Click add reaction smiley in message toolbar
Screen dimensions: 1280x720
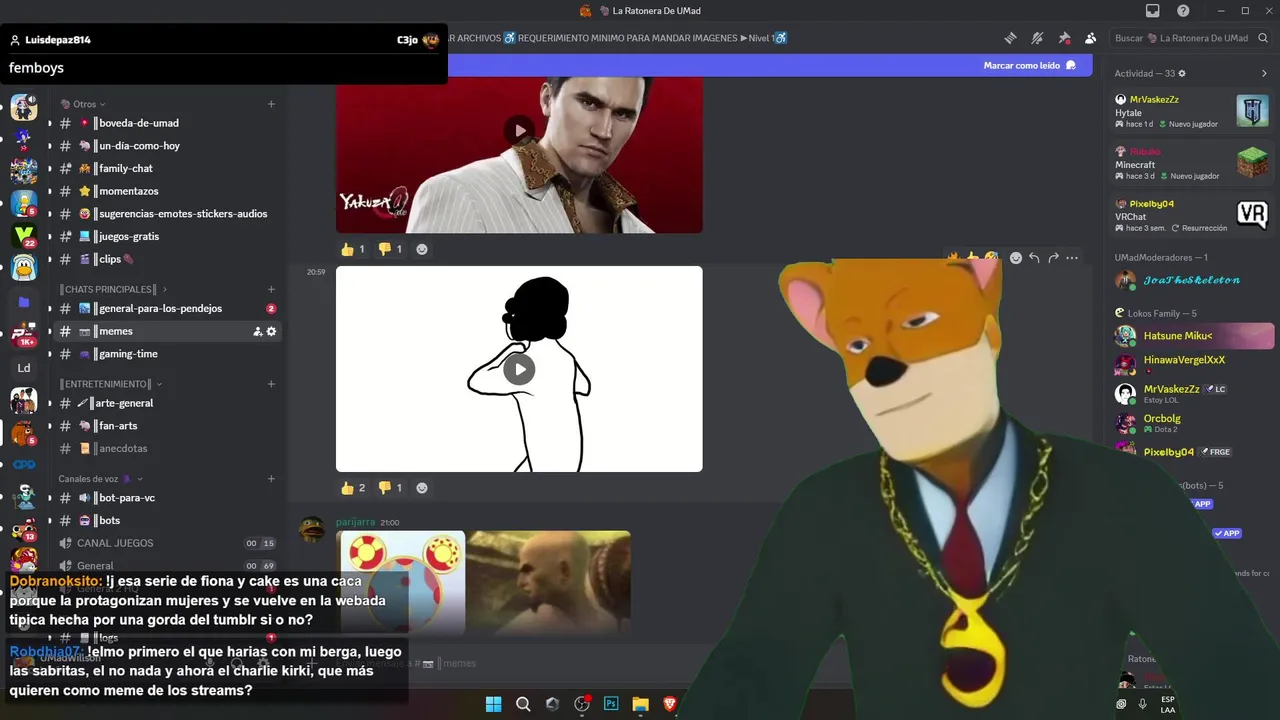(1016, 258)
